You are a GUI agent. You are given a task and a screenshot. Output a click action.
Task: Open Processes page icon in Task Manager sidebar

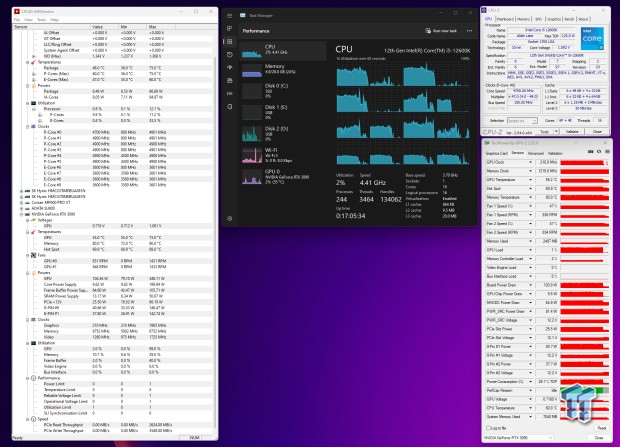(230, 28)
